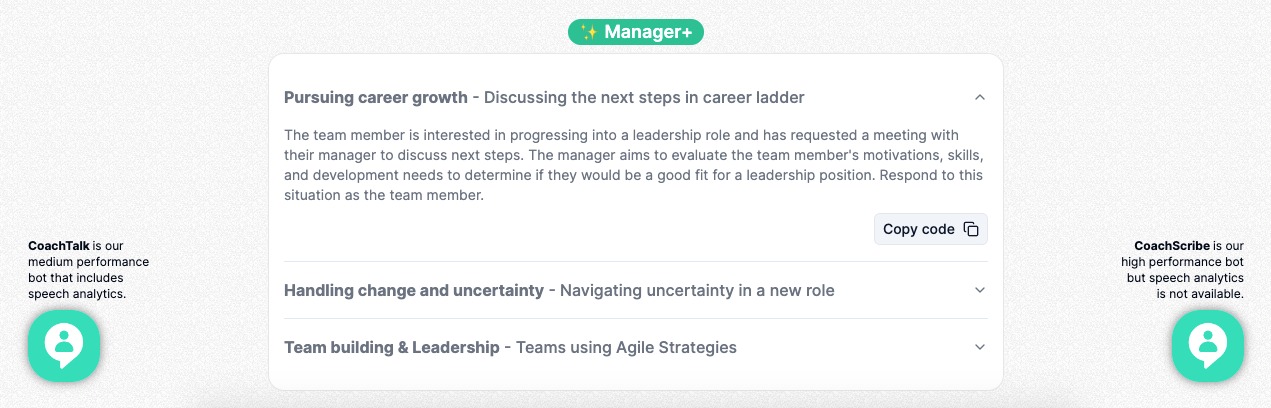
Task: Open the Handling change and uncertainty heading
Action: pyautogui.click(x=413, y=290)
